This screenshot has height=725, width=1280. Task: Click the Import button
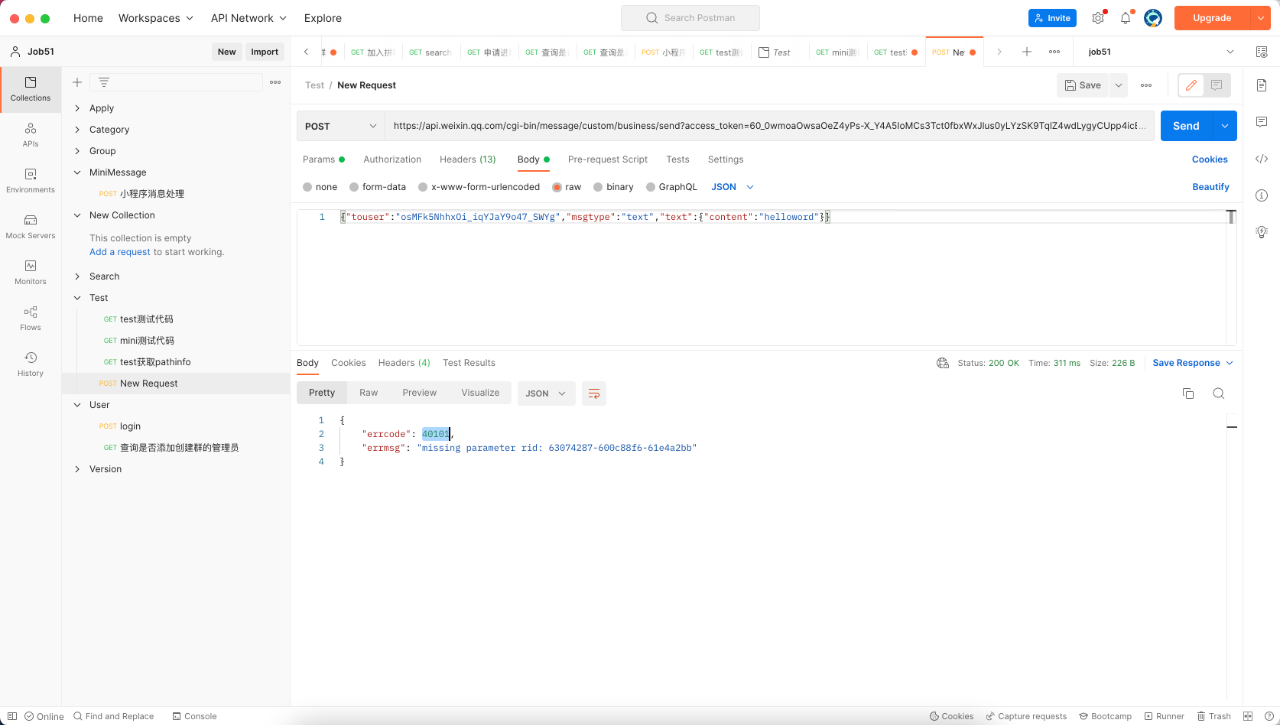point(264,52)
